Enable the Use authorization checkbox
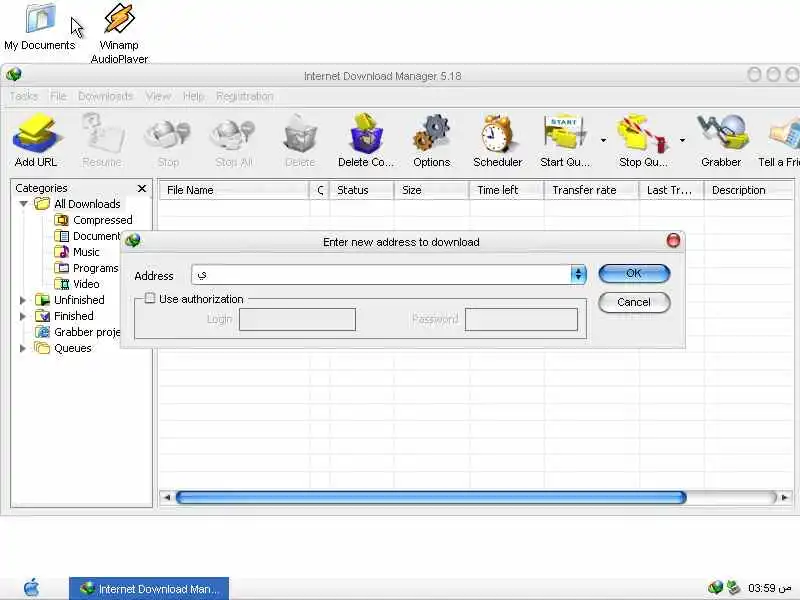800x600 pixels. click(150, 298)
